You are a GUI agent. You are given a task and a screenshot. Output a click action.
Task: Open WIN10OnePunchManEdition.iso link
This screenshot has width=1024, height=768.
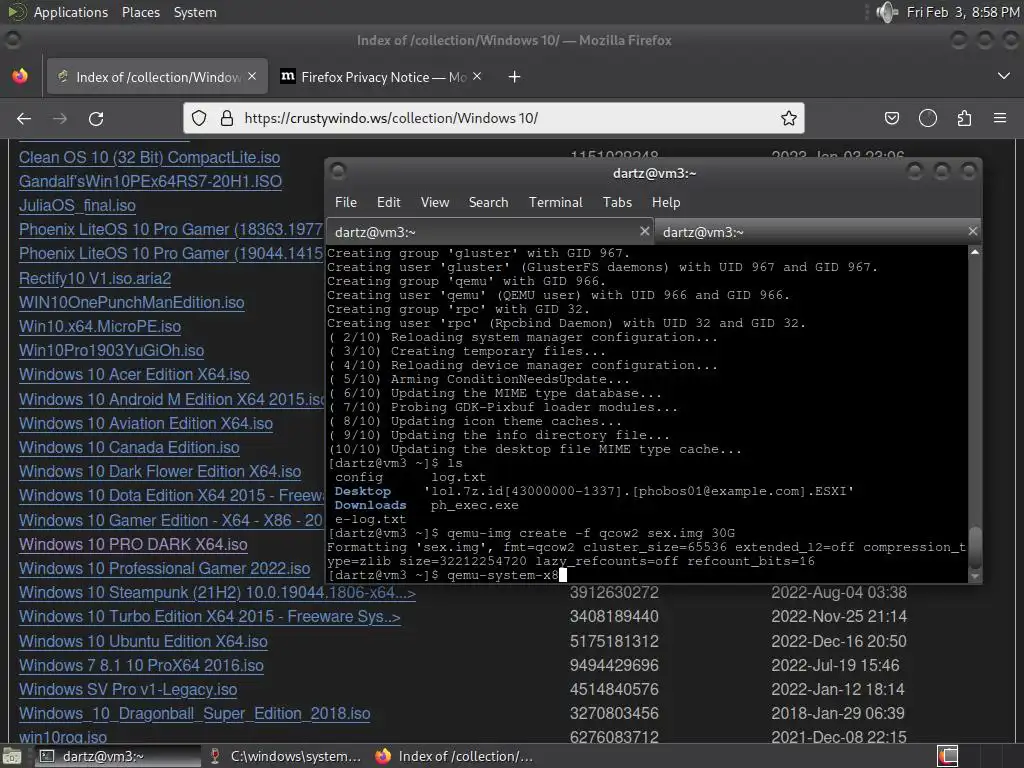point(131,302)
